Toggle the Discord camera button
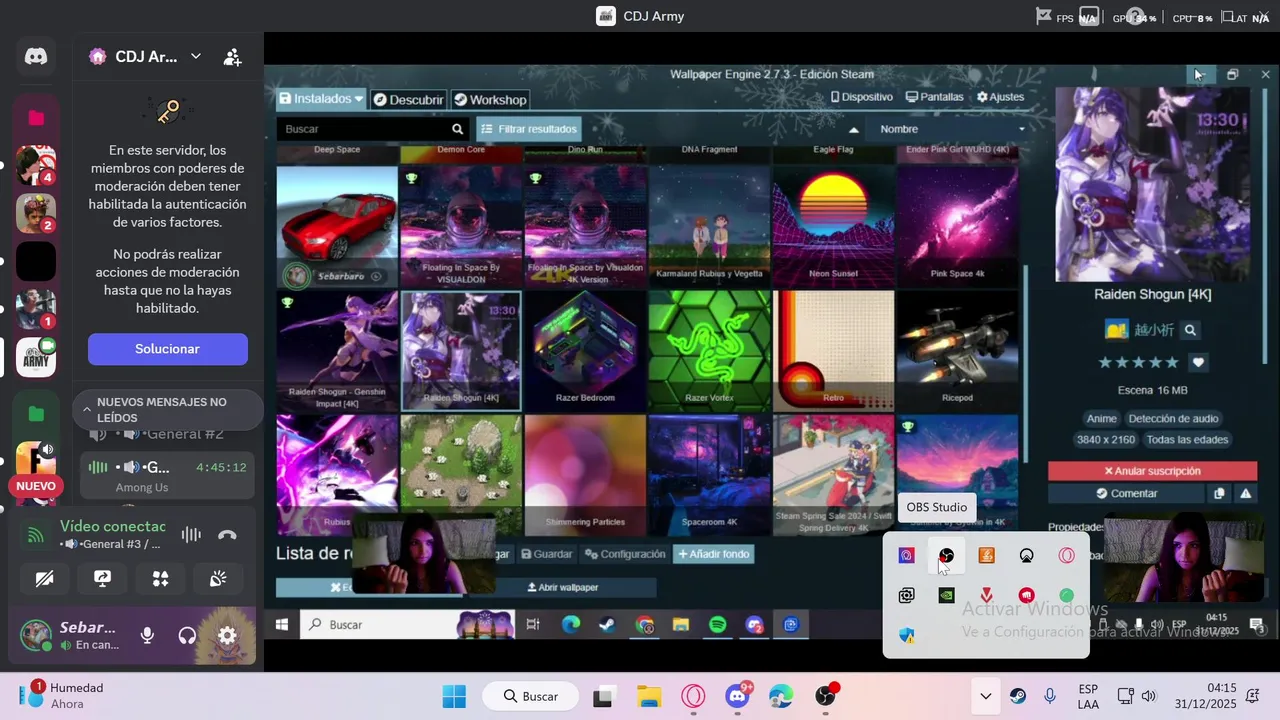This screenshot has width=1280, height=720. click(44, 579)
